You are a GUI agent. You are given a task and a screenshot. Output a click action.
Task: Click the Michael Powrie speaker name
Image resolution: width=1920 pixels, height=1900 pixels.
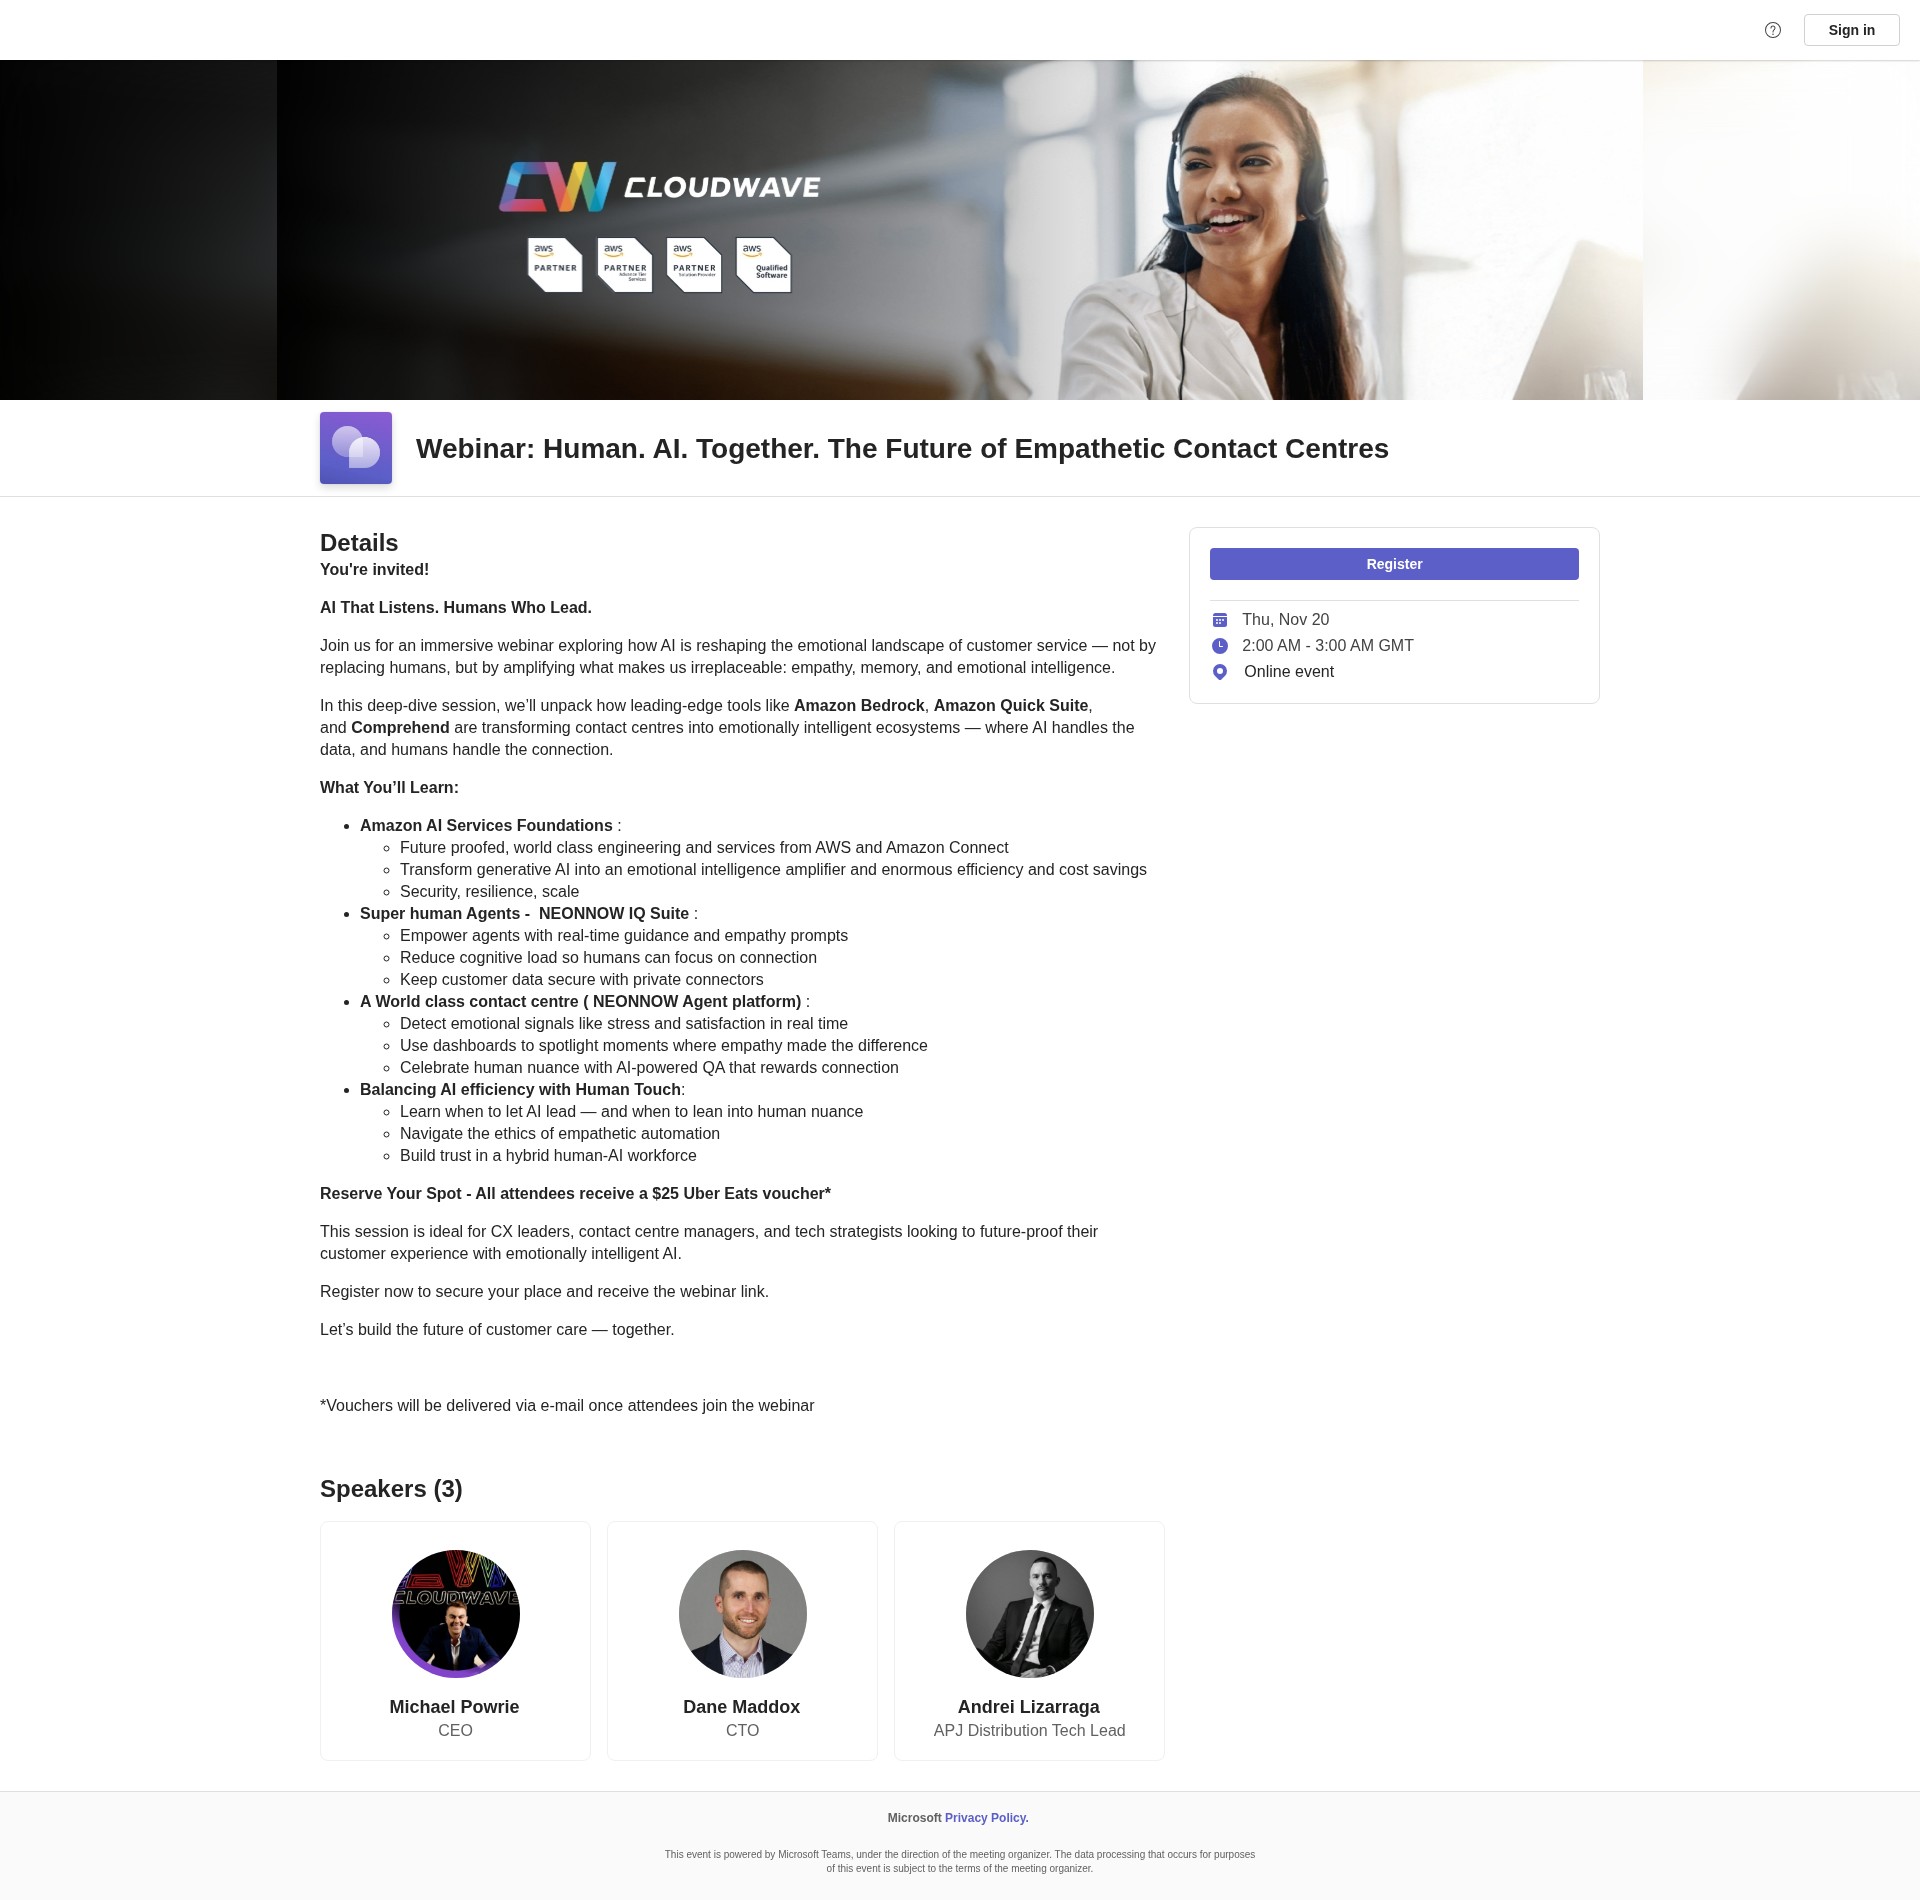[x=454, y=1707]
